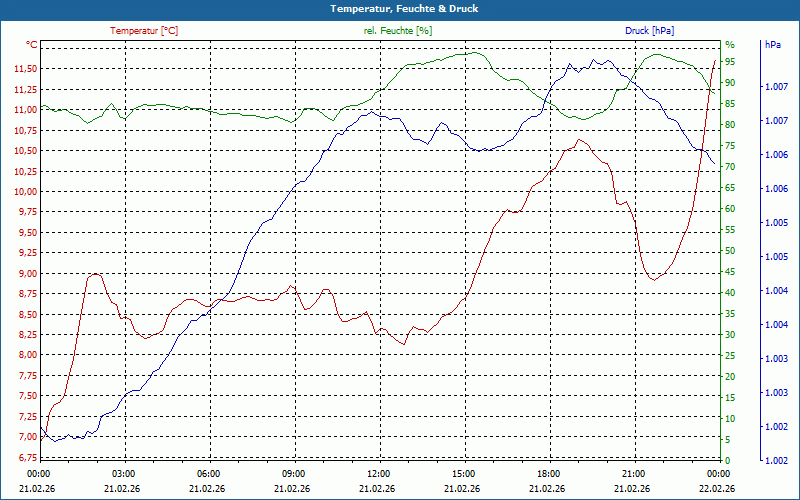
Task: Click the 15 humidity axis value
Action: coord(731,397)
